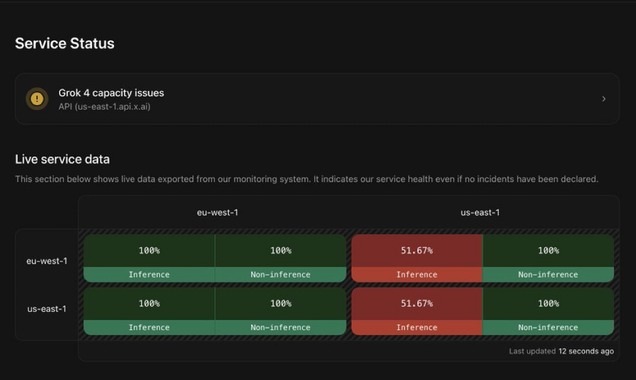Image resolution: width=636 pixels, height=380 pixels.
Task: Click red Inference label in eu-west-1 row
Action: [417, 275]
